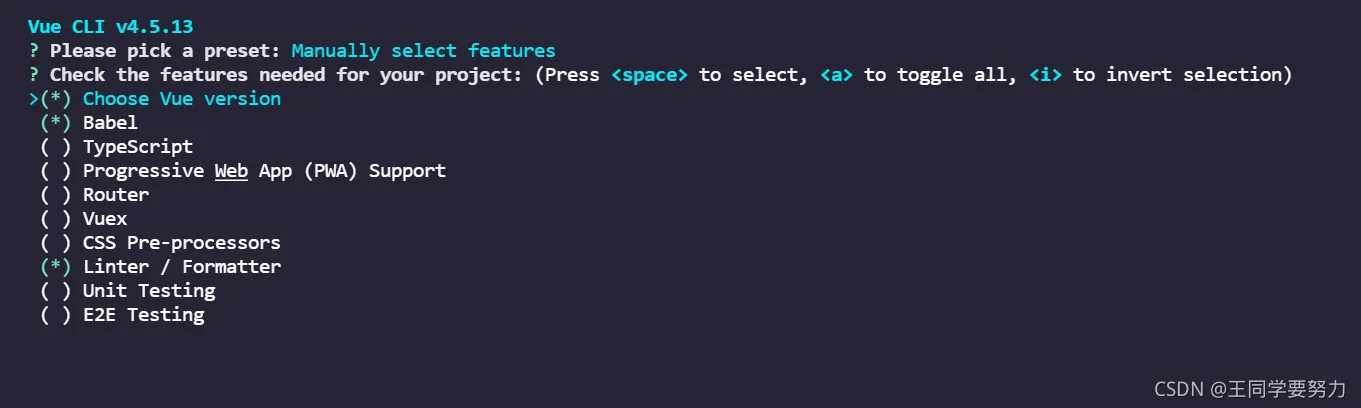Select the CSS Pre-processors checkbox
This screenshot has width=1361, height=408.
[55, 243]
